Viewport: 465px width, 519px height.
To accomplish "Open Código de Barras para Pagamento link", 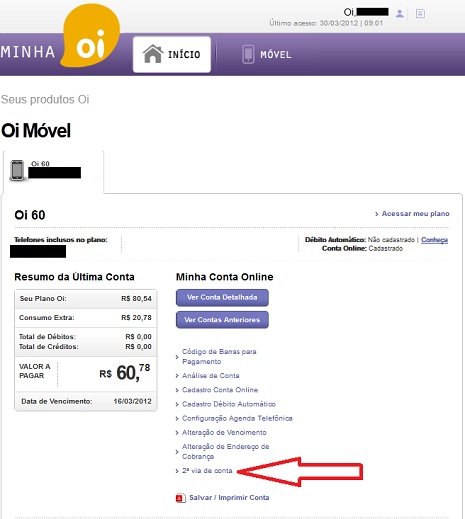I will point(219,357).
